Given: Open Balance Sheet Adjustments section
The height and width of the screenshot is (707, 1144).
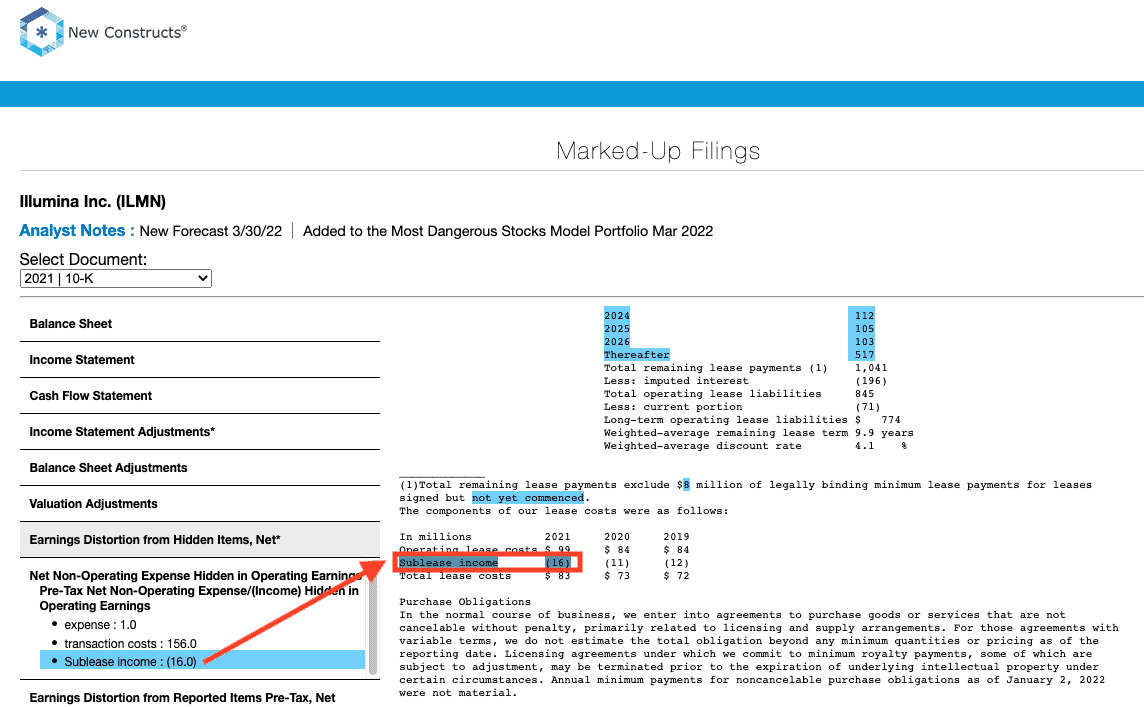Looking at the screenshot, I should click(x=200, y=468).
